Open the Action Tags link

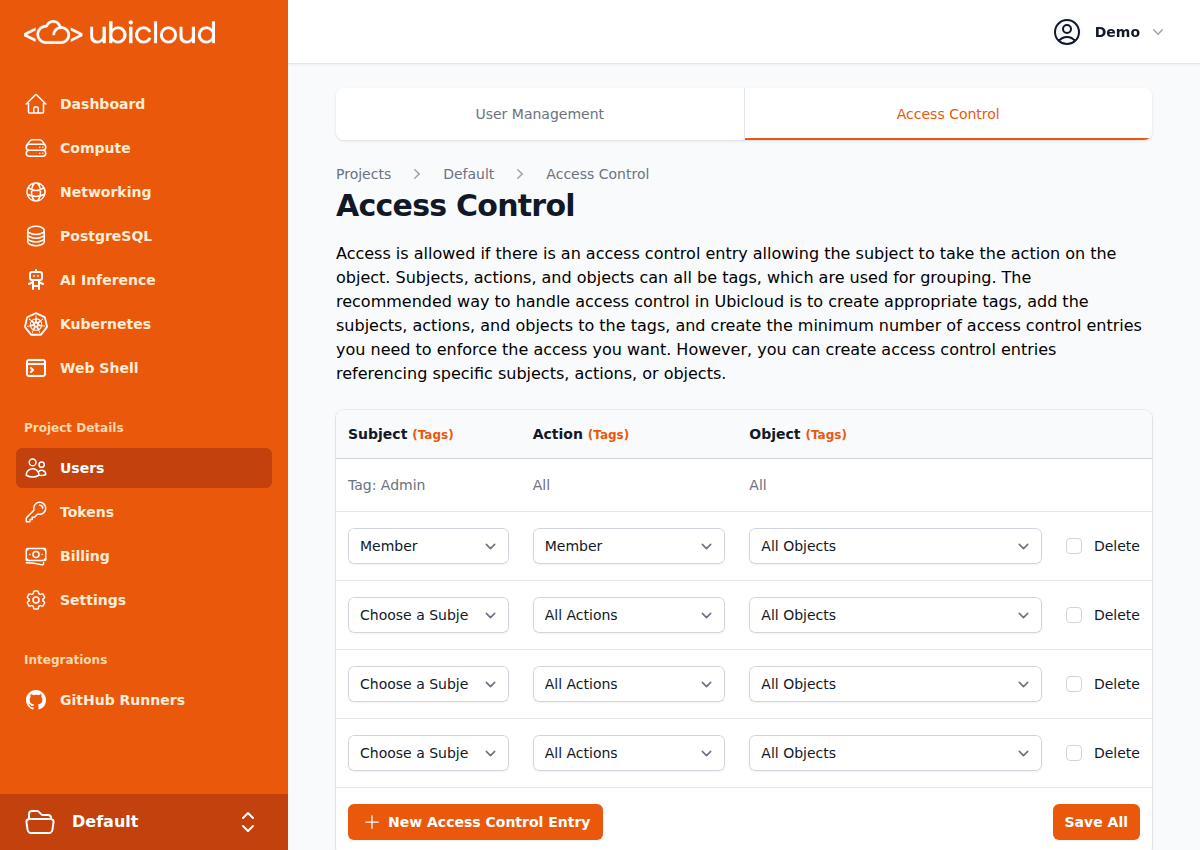coord(608,435)
